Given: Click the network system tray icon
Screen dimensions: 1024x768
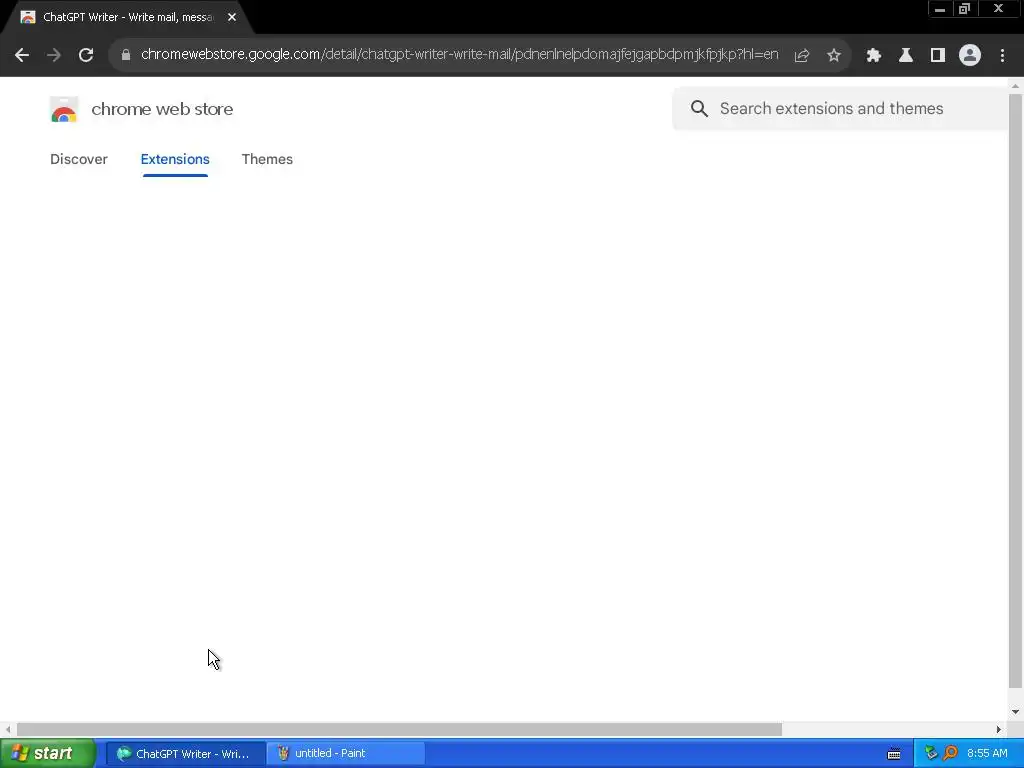Looking at the screenshot, I should pyautogui.click(x=931, y=753).
